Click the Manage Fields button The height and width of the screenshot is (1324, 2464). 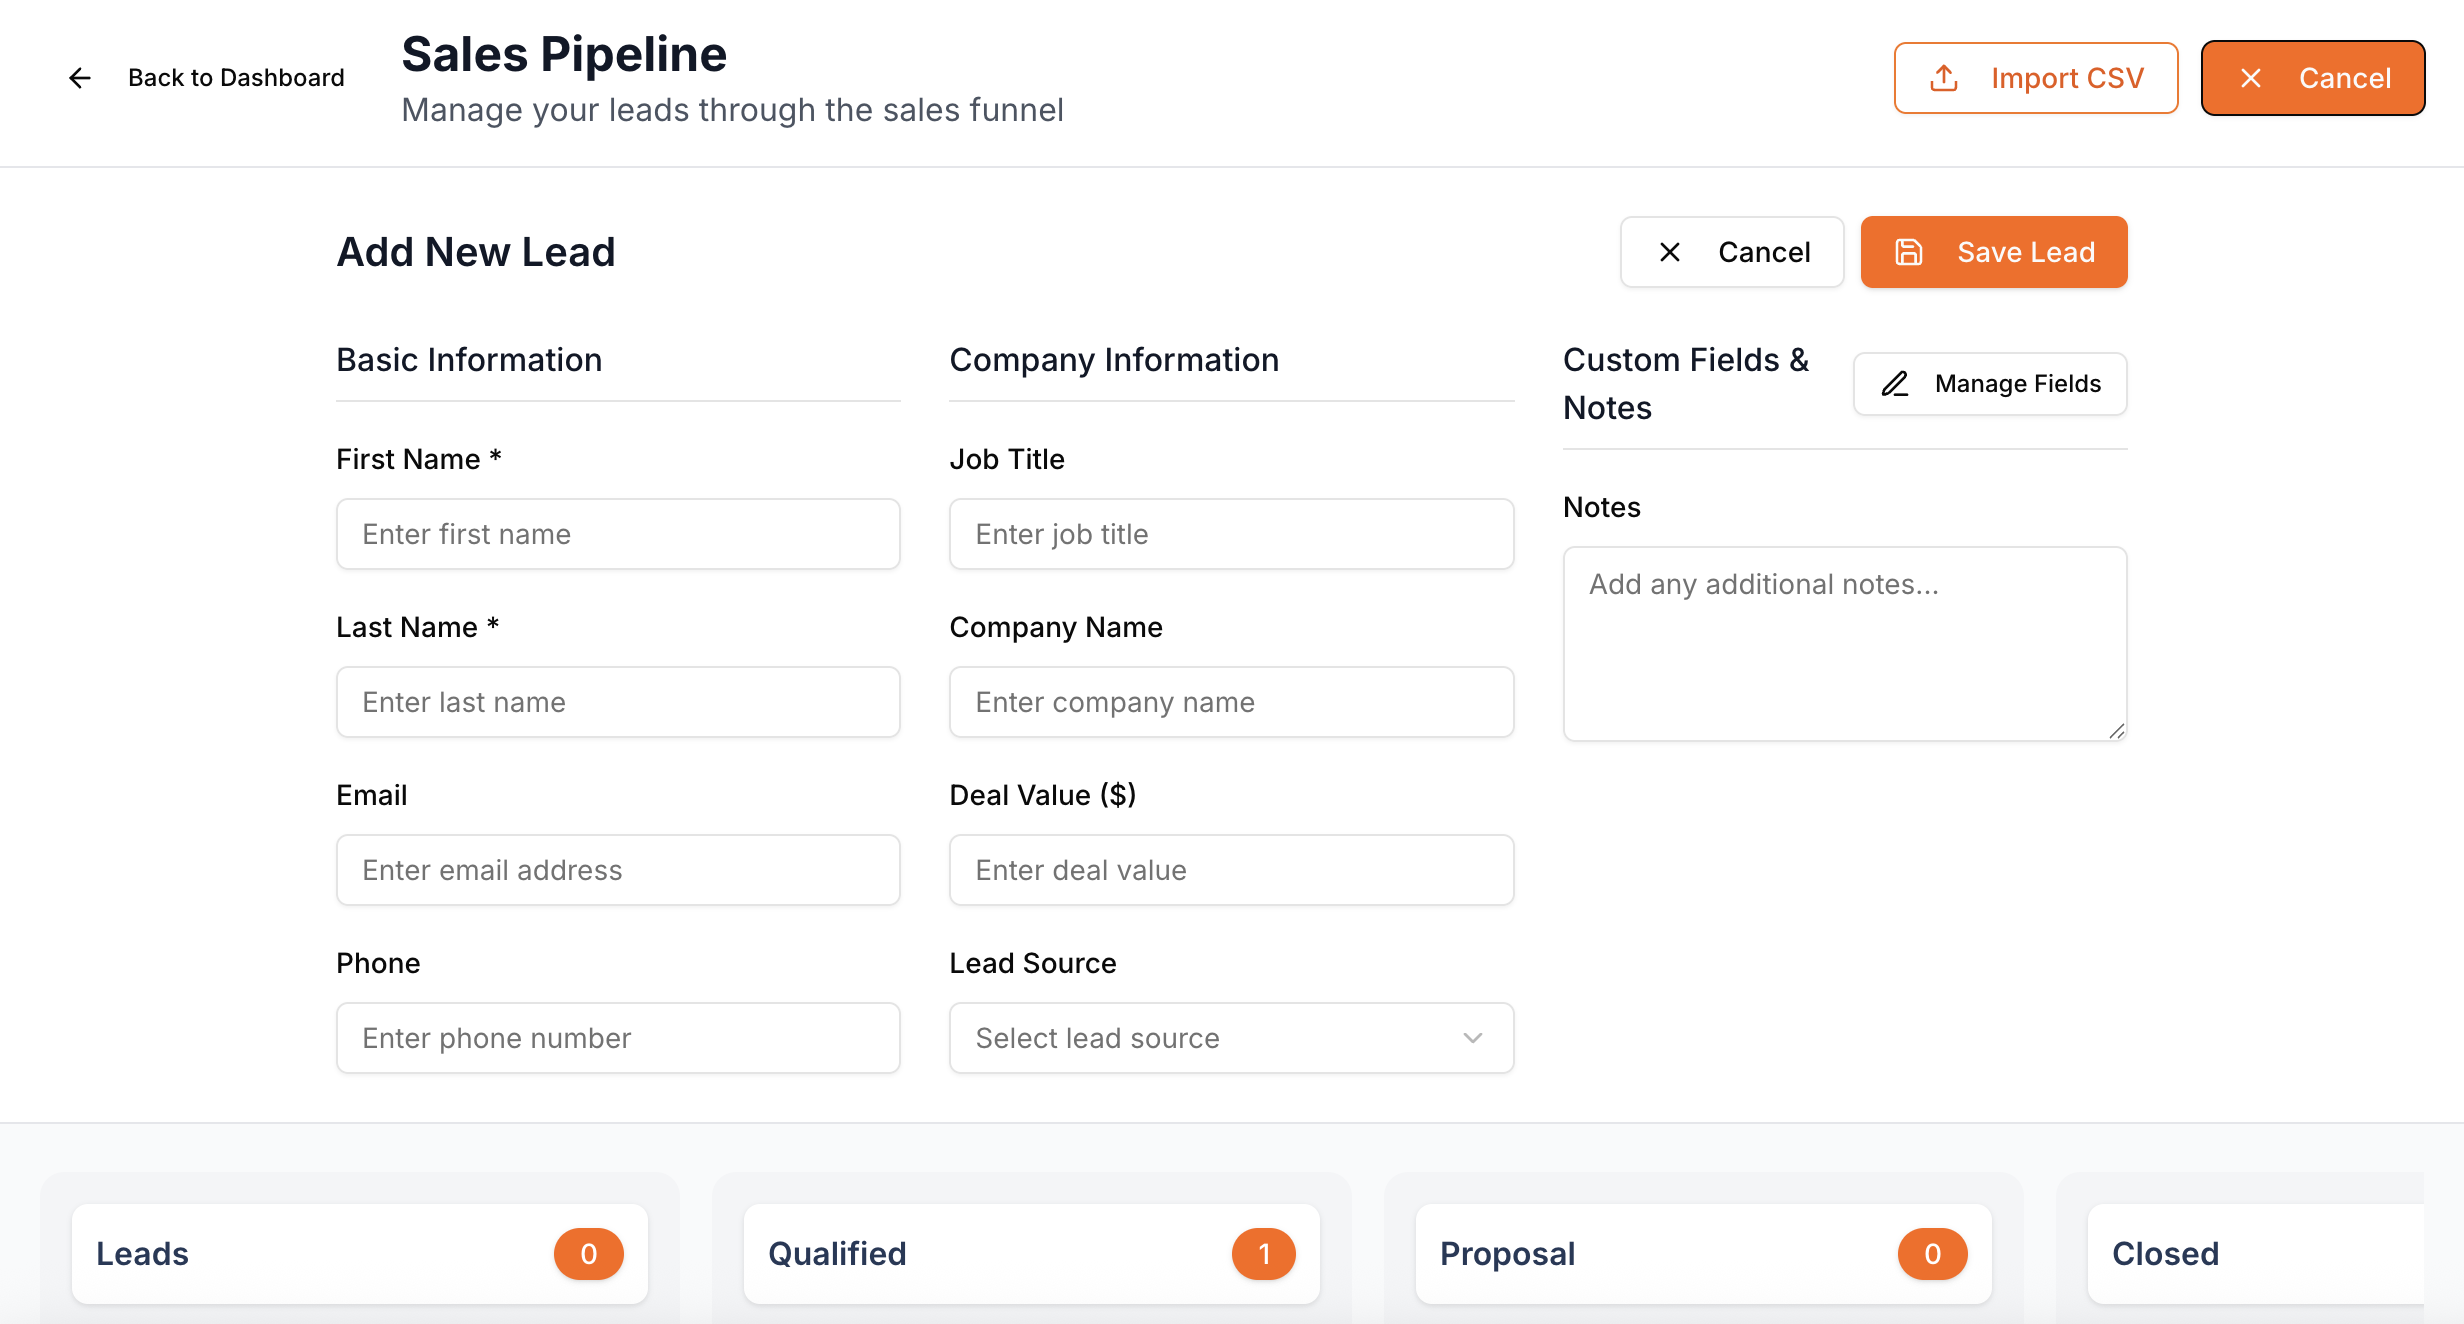pyautogui.click(x=1990, y=384)
